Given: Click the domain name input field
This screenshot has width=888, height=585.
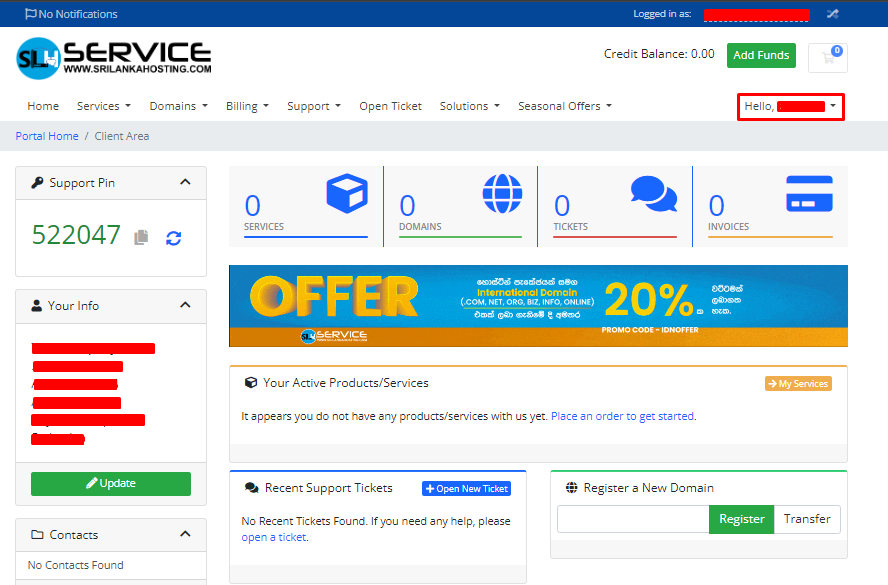Looking at the screenshot, I should tap(633, 519).
